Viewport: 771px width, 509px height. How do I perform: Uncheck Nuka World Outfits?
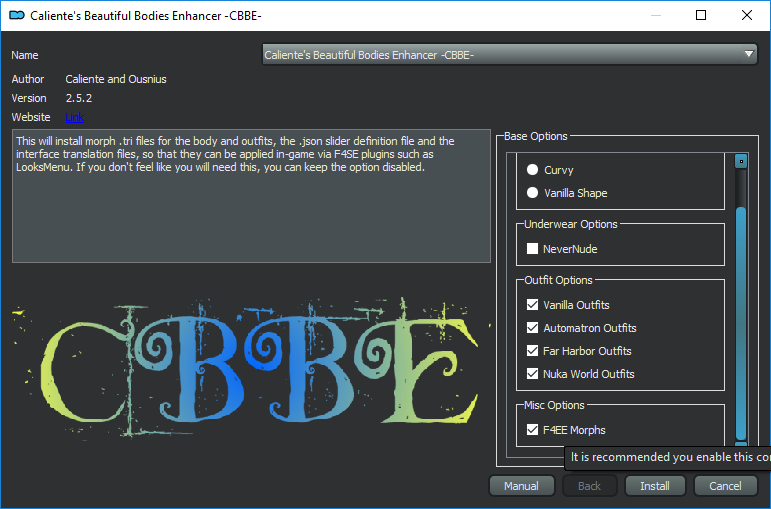pos(533,374)
